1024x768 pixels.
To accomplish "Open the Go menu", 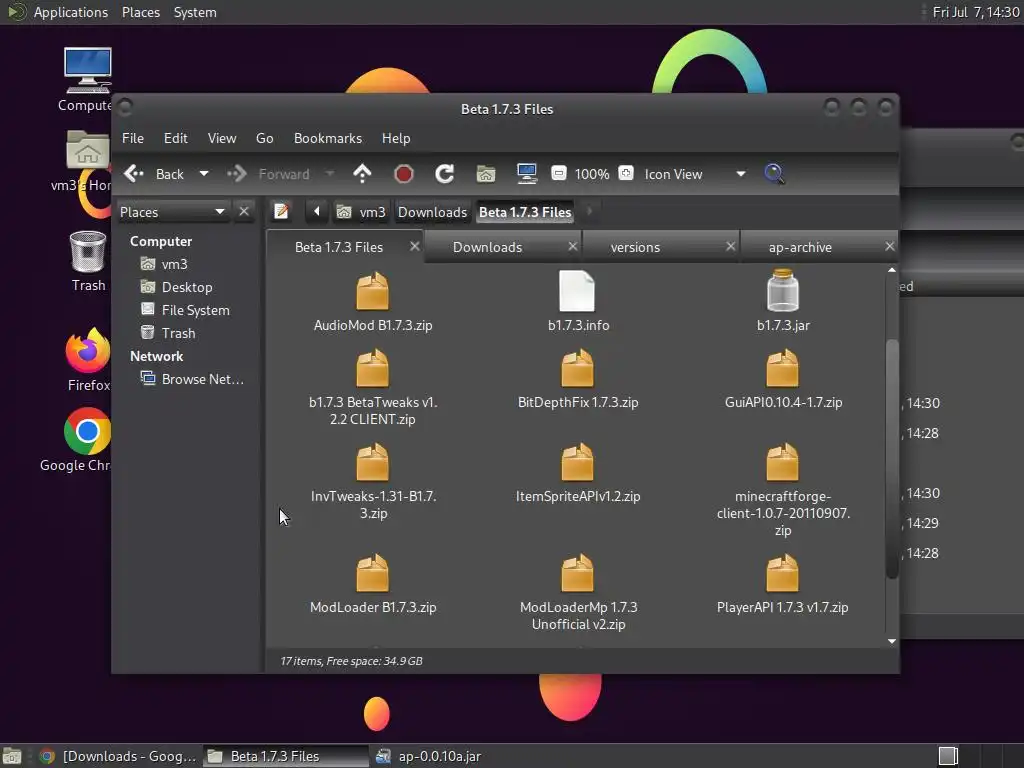I will (264, 138).
